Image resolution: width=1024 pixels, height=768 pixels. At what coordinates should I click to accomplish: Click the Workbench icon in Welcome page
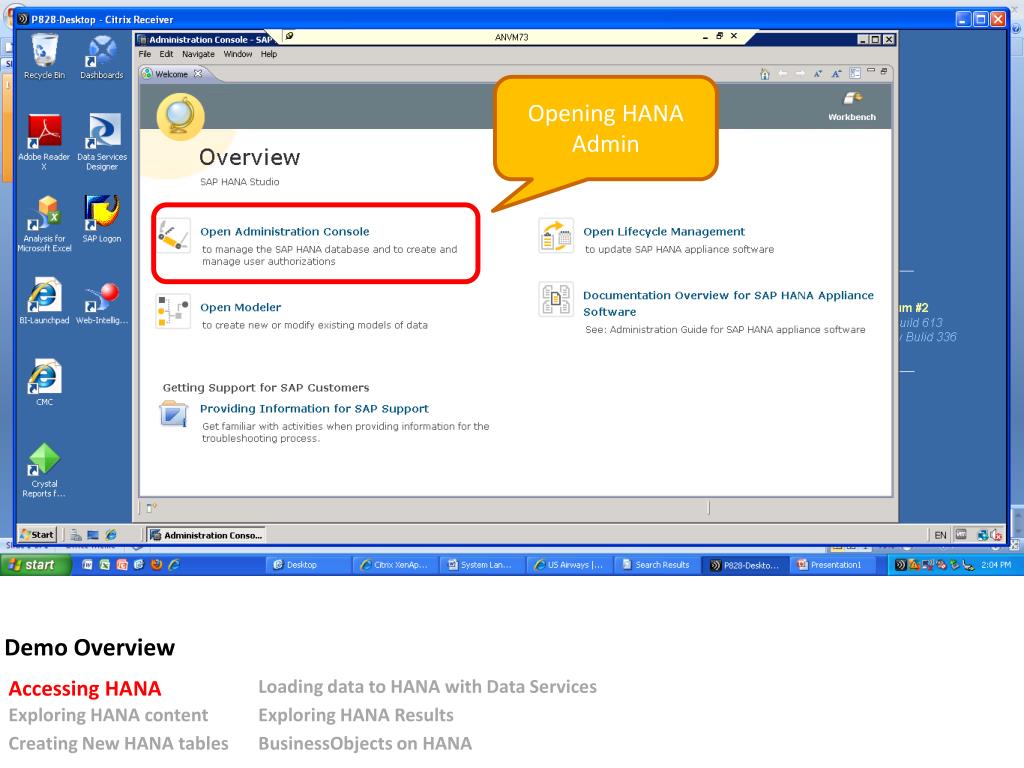[852, 106]
